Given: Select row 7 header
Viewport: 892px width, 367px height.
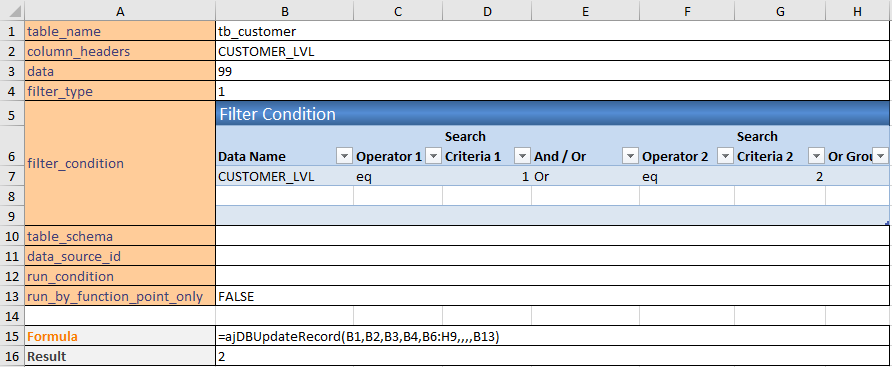Looking at the screenshot, I should [x=12, y=176].
